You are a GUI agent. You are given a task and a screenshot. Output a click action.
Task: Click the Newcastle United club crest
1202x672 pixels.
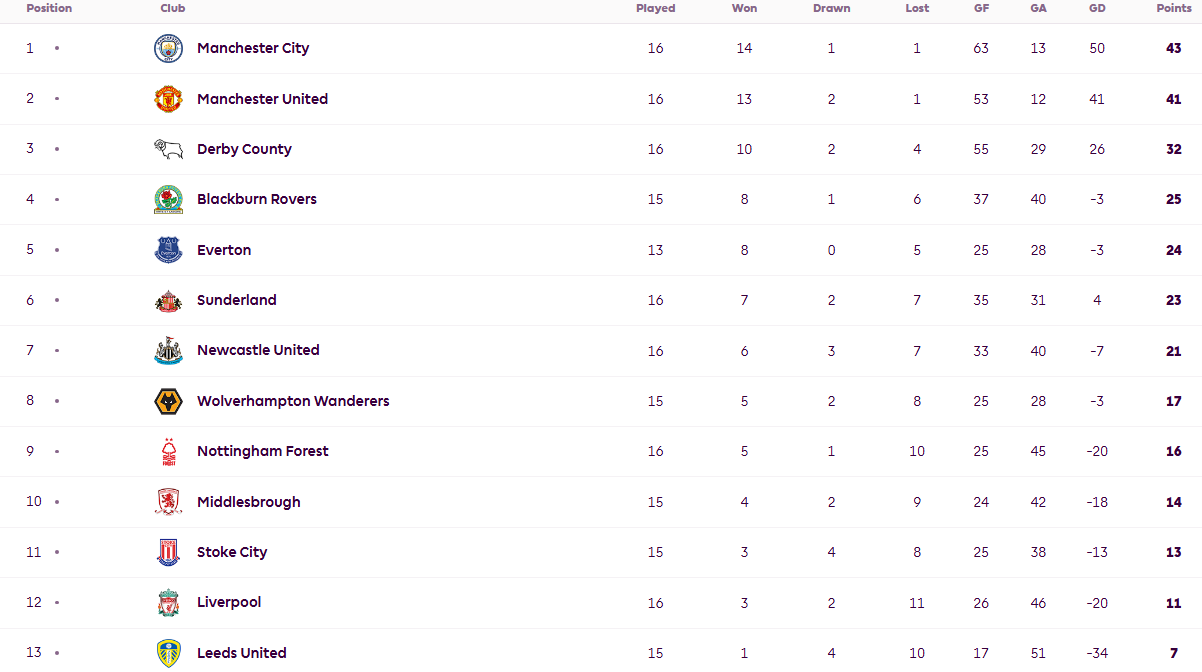168,351
